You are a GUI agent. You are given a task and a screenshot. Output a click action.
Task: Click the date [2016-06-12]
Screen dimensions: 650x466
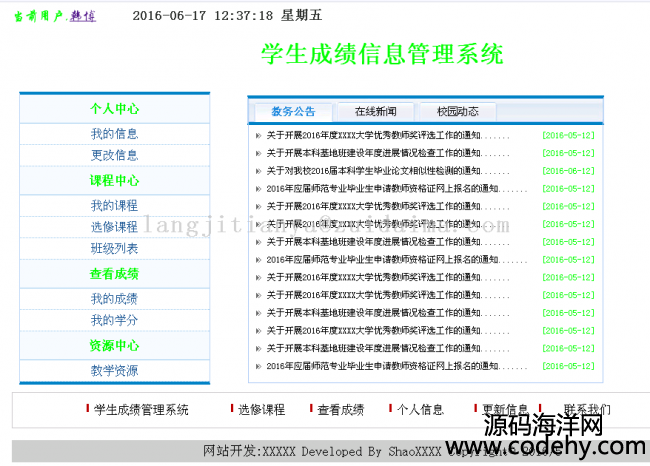tap(568, 171)
